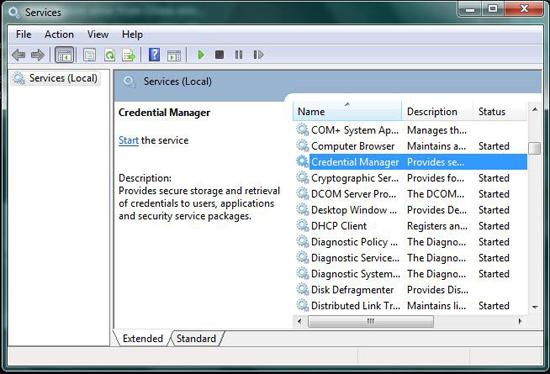Click the green Start Service icon
Screen dimensions: 550x374
tap(201, 55)
